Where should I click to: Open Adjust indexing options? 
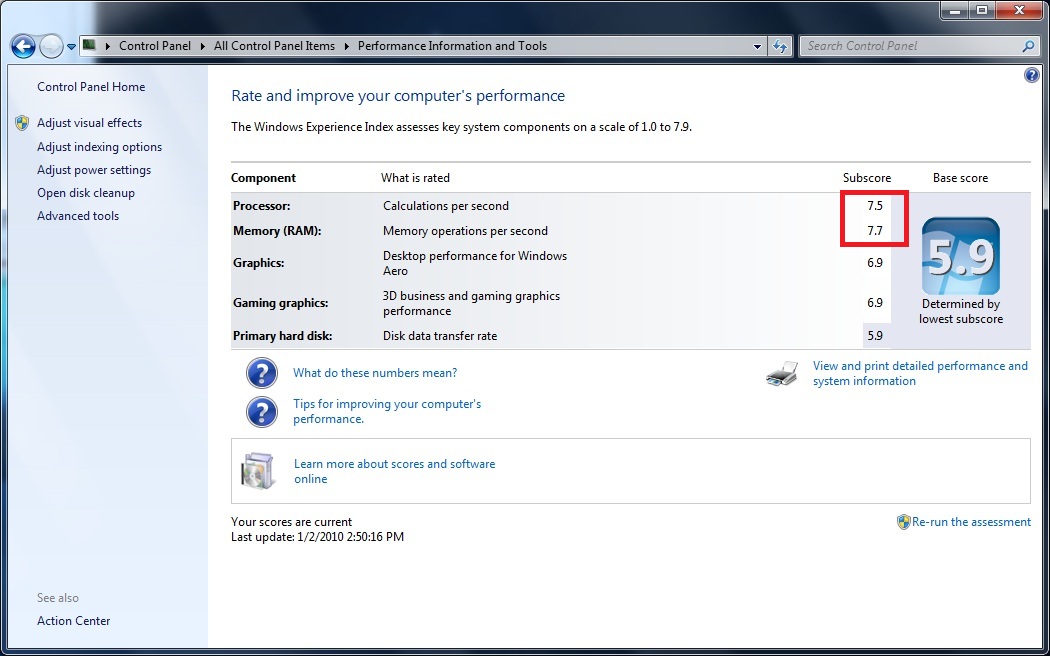point(100,147)
